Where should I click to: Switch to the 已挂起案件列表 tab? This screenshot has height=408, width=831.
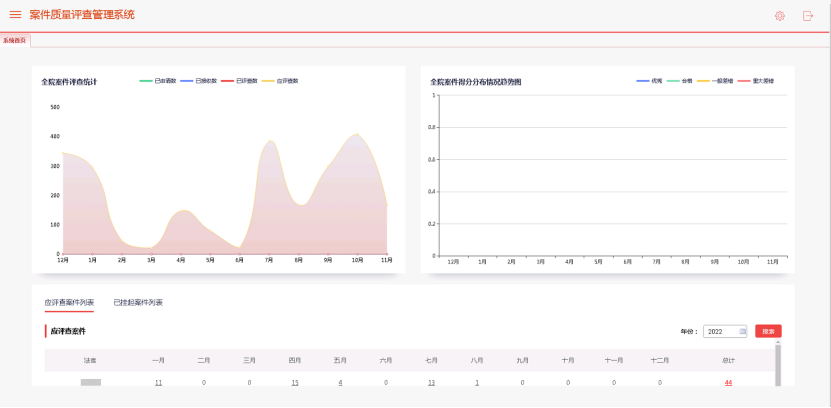(x=137, y=302)
